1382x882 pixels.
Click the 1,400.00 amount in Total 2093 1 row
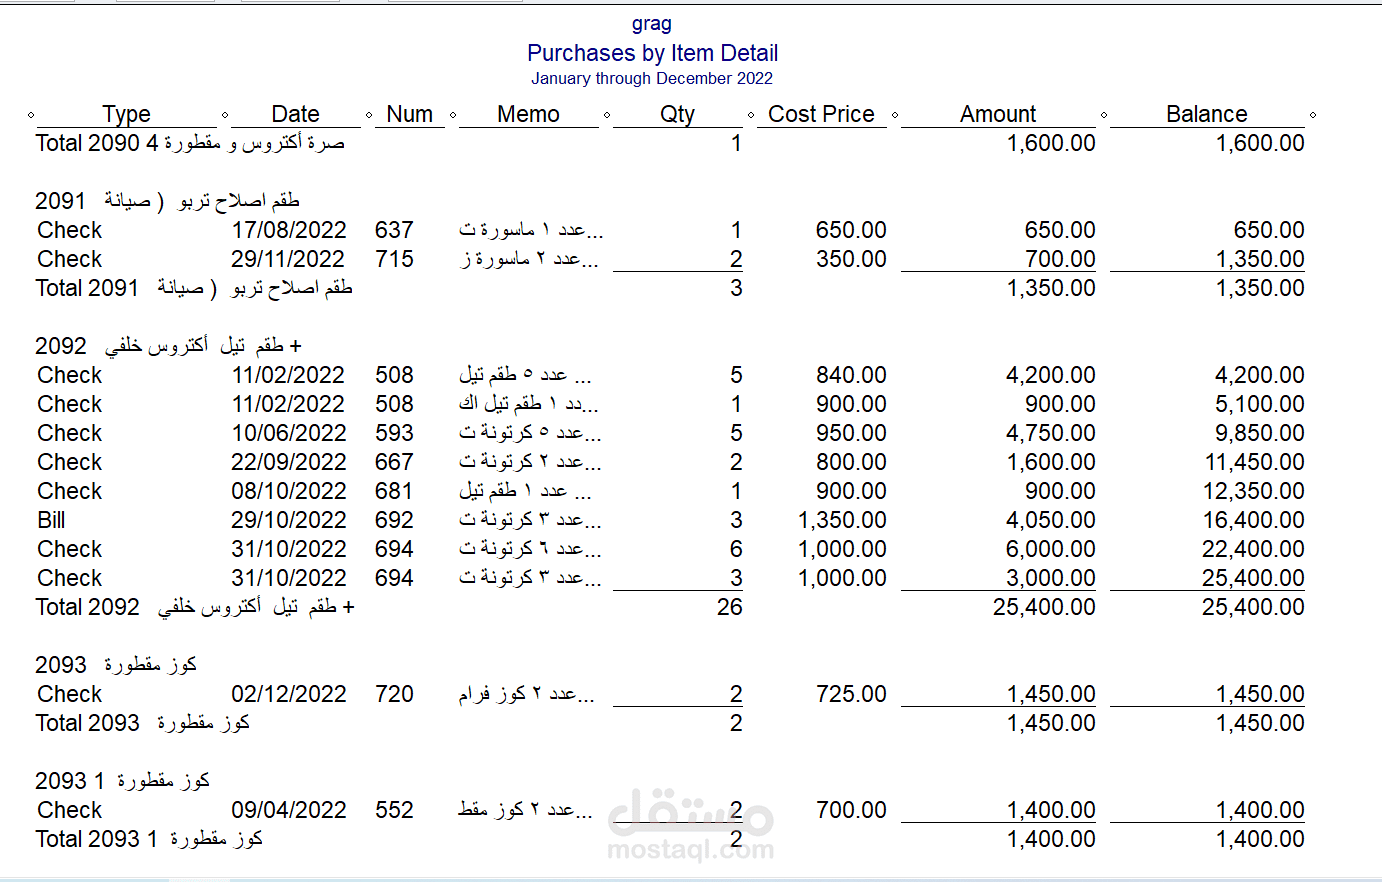point(1051,839)
